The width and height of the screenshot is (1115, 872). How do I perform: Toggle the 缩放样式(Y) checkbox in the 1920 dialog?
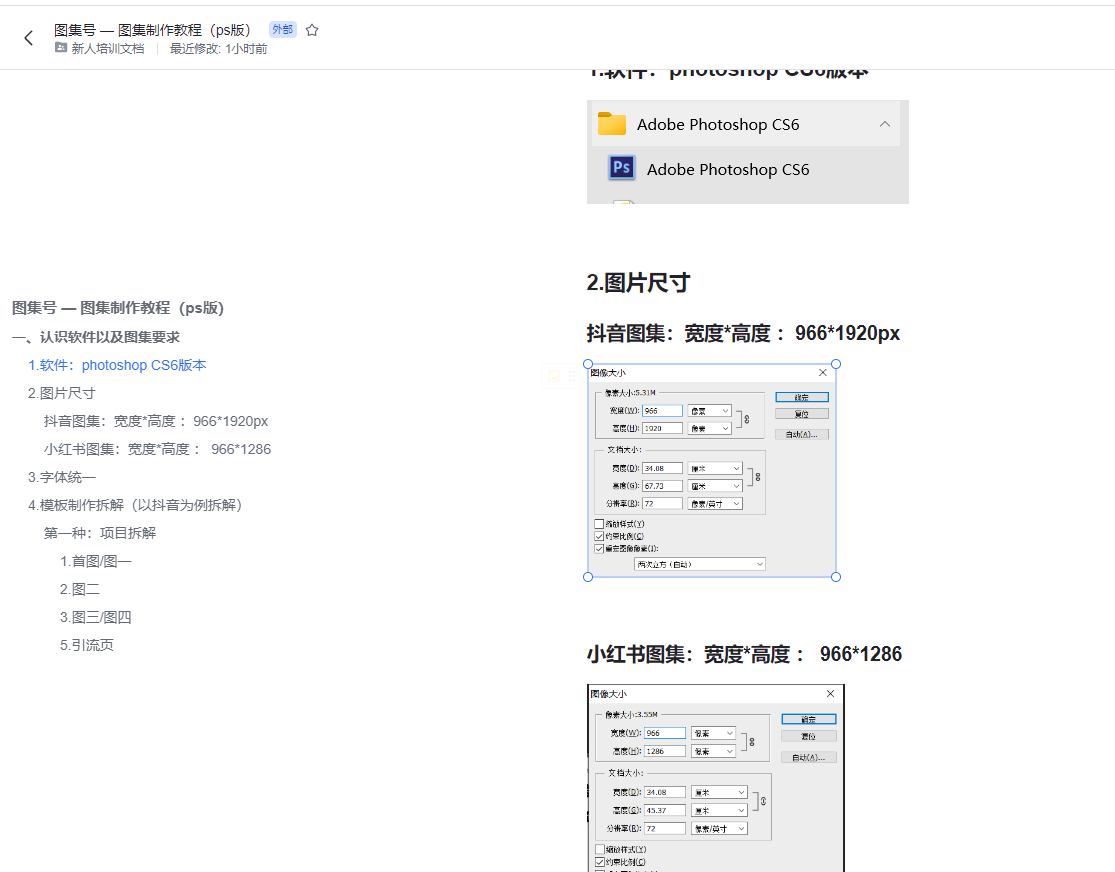[x=599, y=524]
